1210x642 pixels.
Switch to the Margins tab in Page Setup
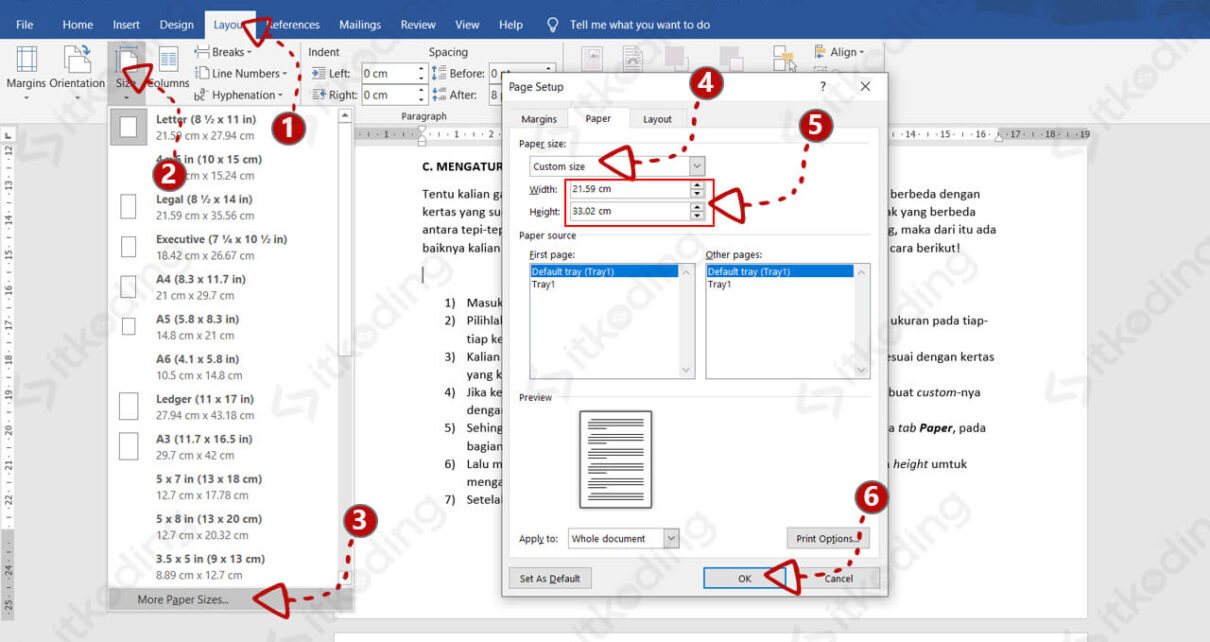coord(539,119)
